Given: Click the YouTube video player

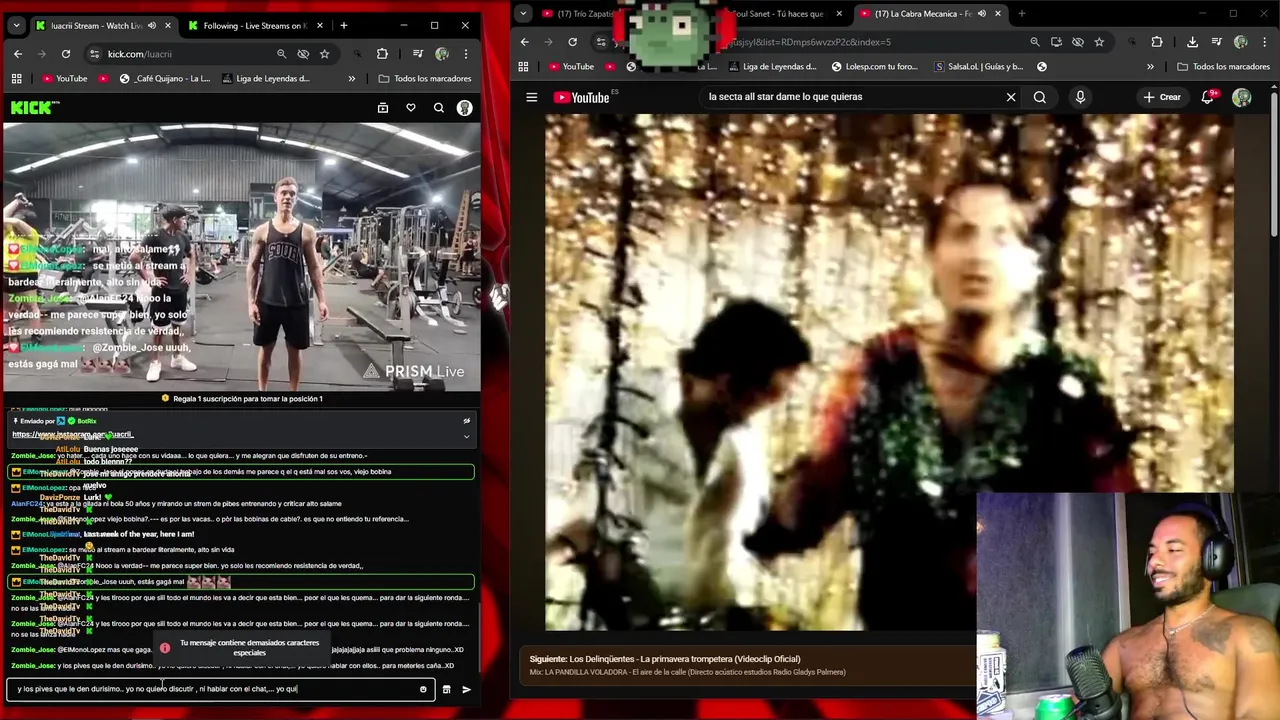Looking at the screenshot, I should pos(889,372).
